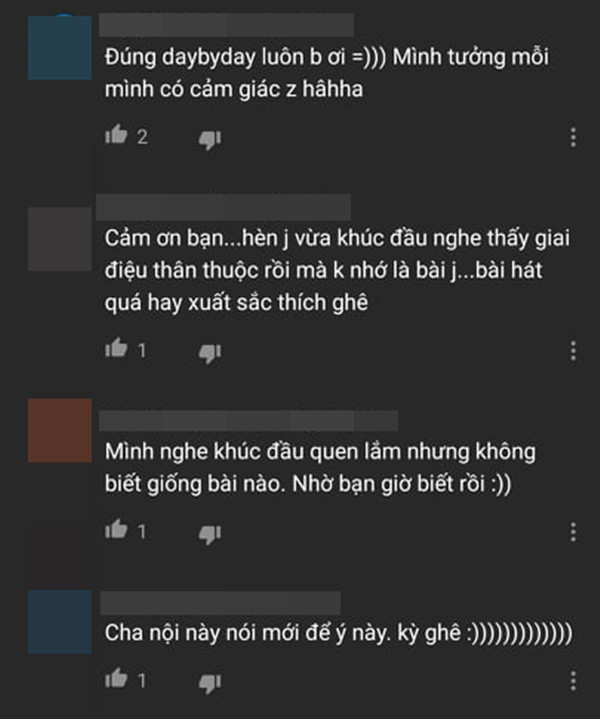
Task: Open the first commenter's blue avatar
Action: [60, 48]
